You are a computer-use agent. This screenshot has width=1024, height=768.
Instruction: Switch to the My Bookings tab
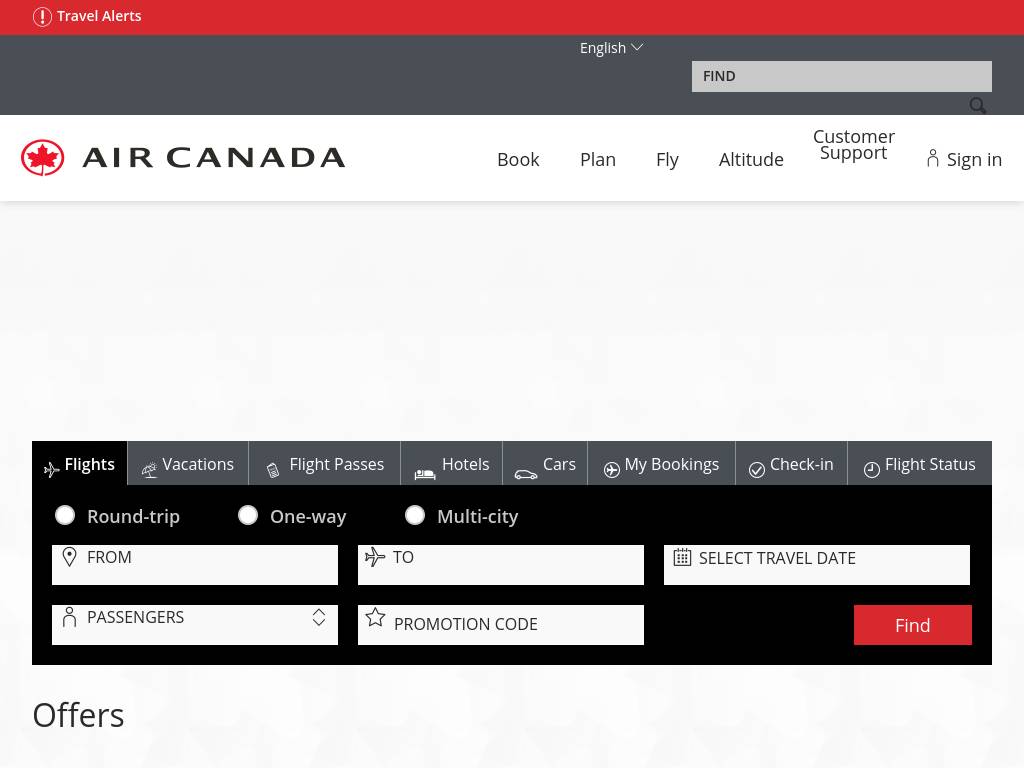point(662,464)
